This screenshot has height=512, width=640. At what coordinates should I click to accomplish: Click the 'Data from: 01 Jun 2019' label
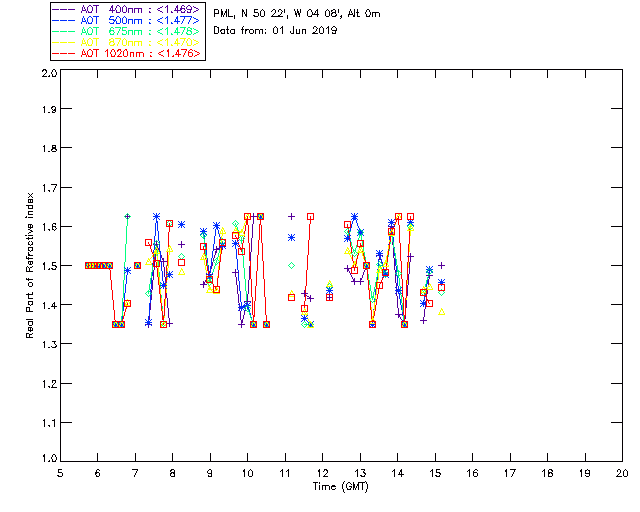click(x=275, y=30)
